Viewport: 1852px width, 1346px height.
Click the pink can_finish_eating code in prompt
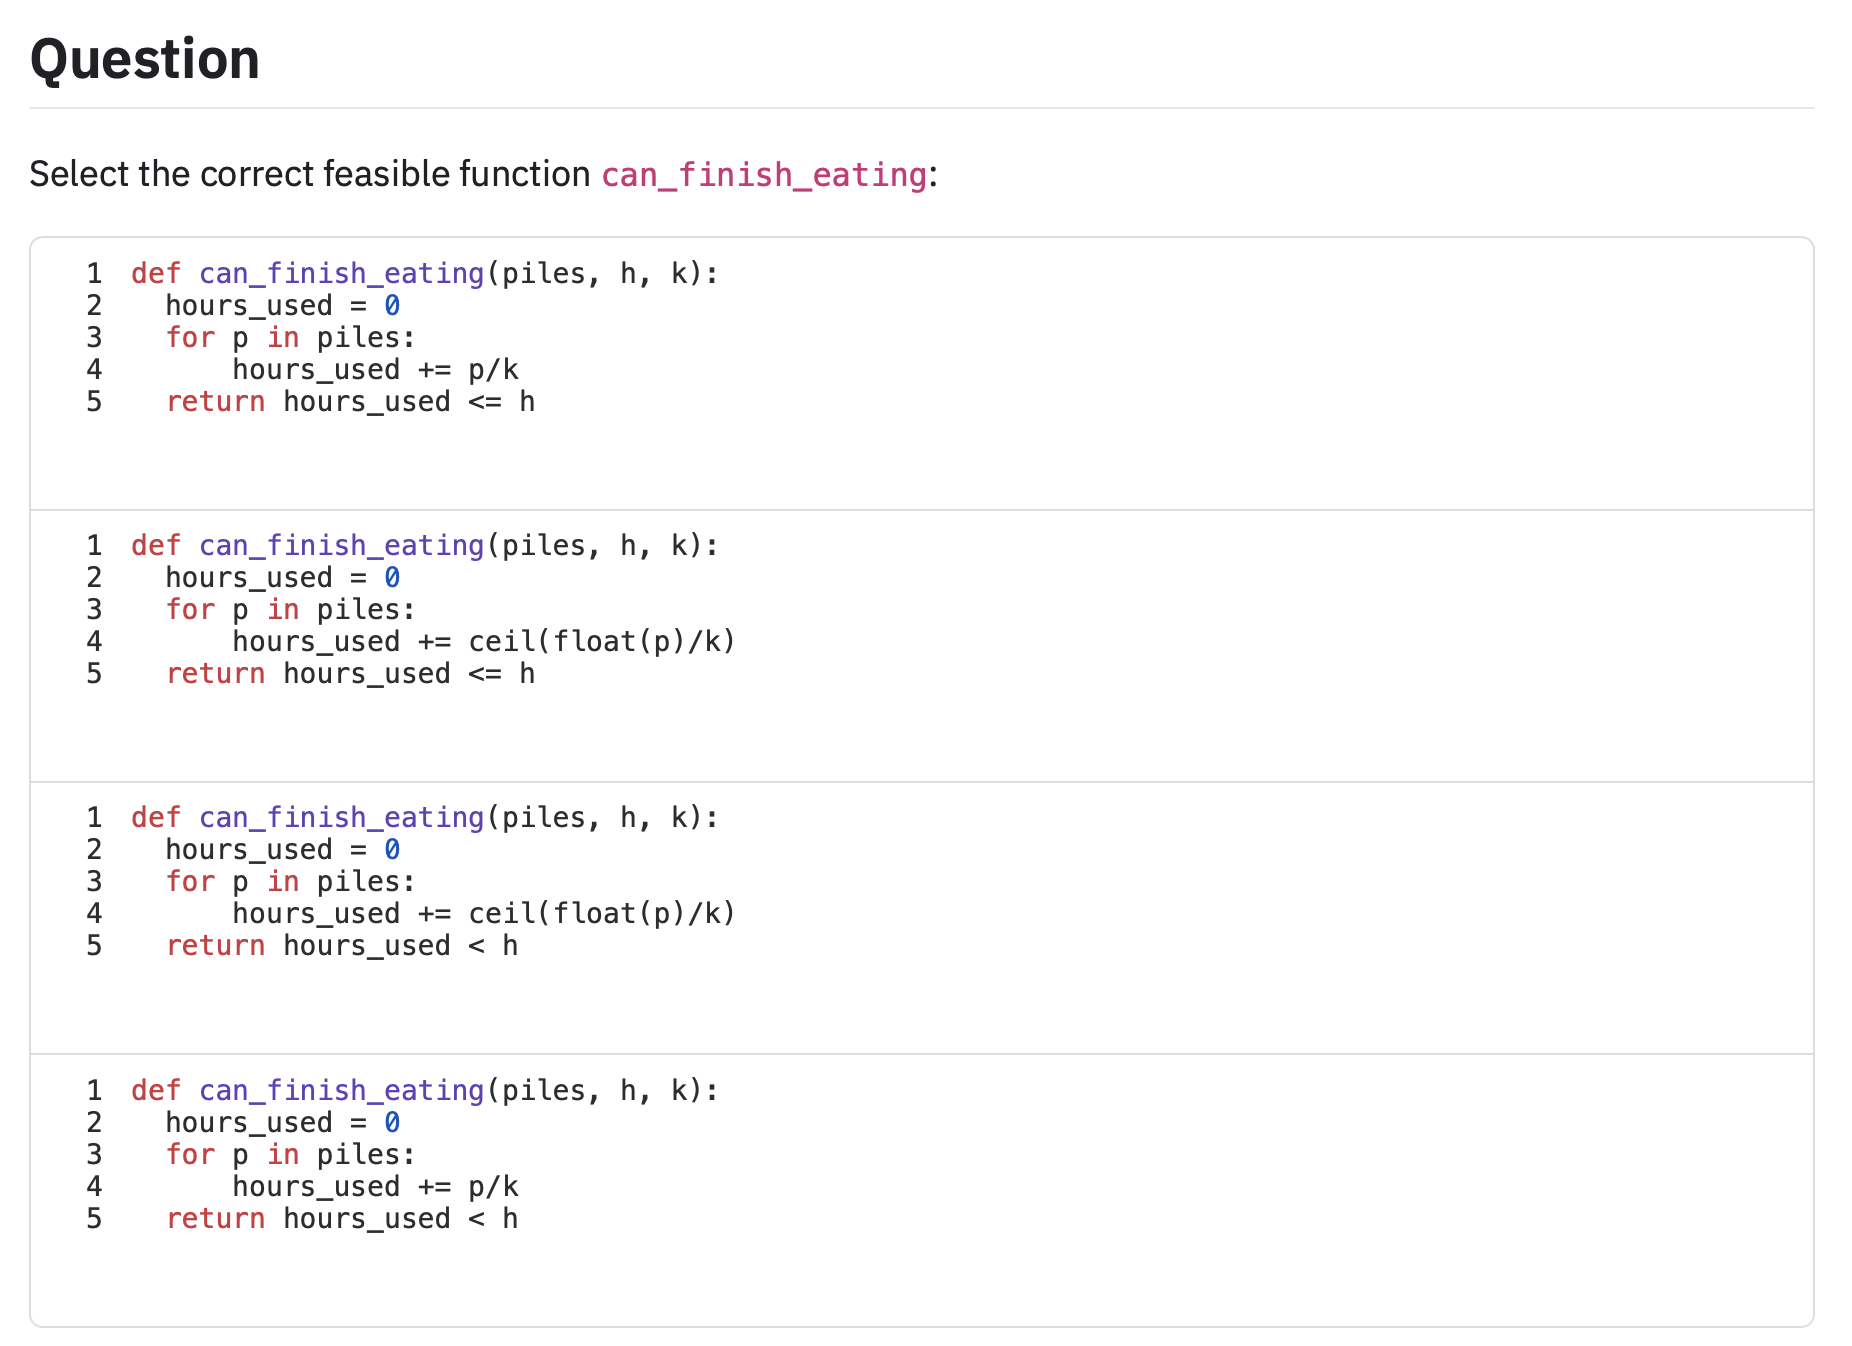tap(764, 175)
